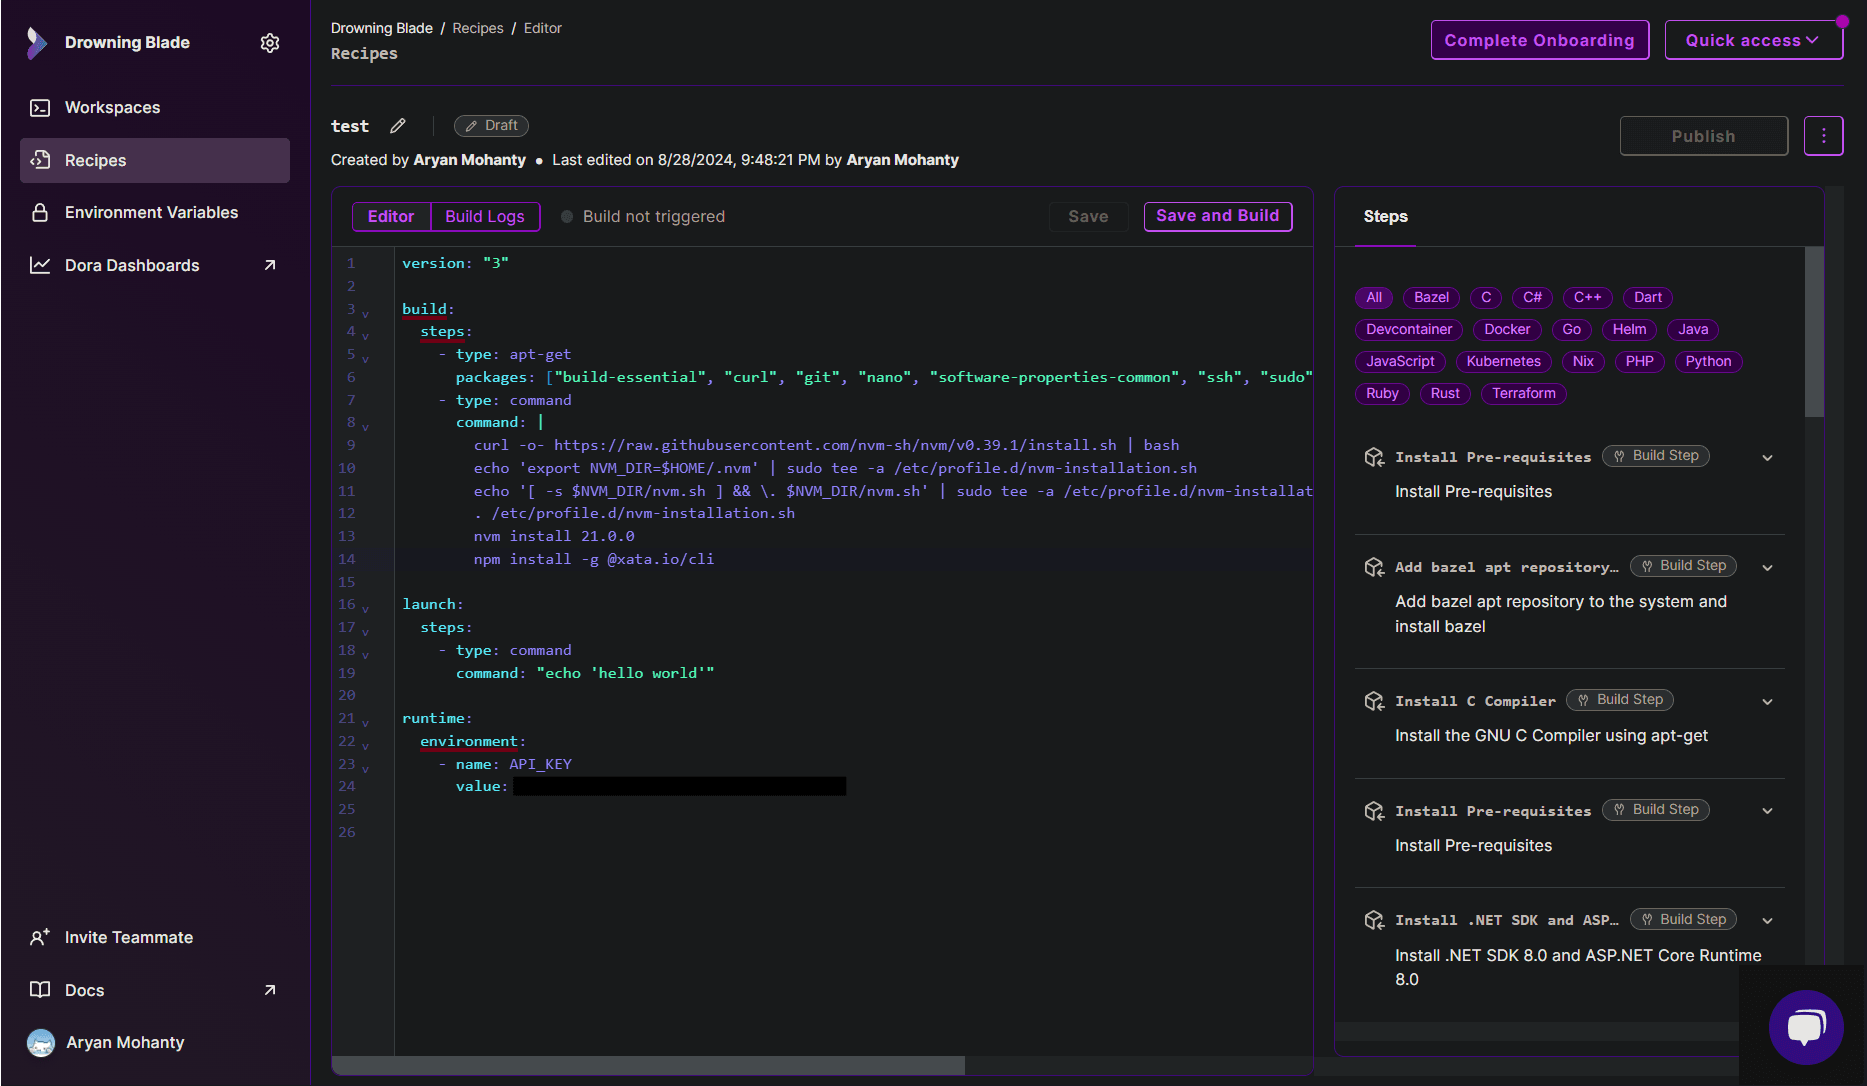The height and width of the screenshot is (1086, 1867).
Task: Click the Invite Teammate icon
Action: click(x=40, y=937)
